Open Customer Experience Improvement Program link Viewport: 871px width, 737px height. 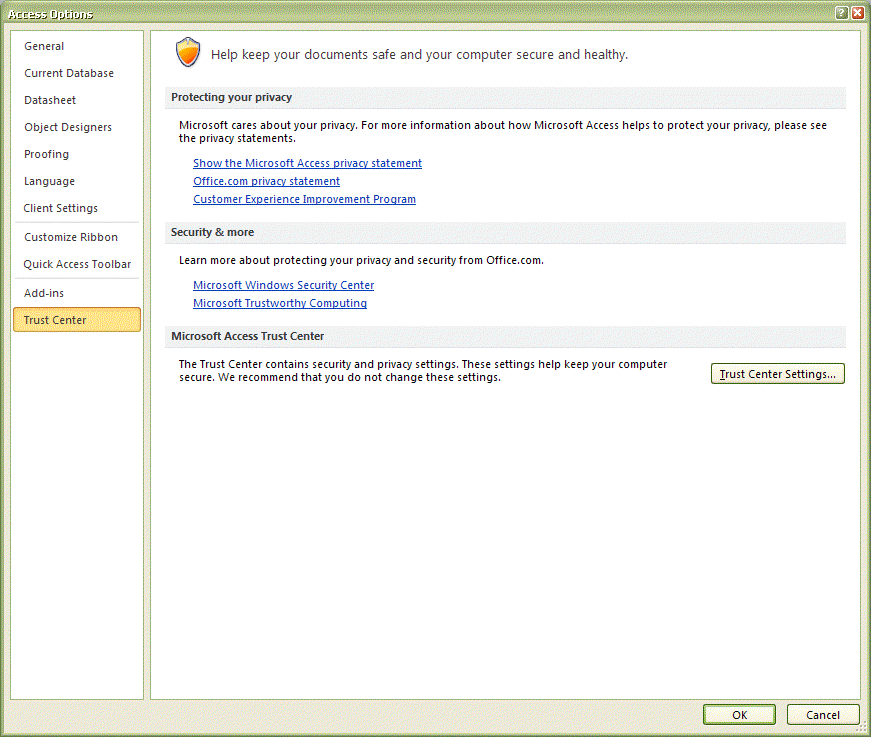coord(304,199)
